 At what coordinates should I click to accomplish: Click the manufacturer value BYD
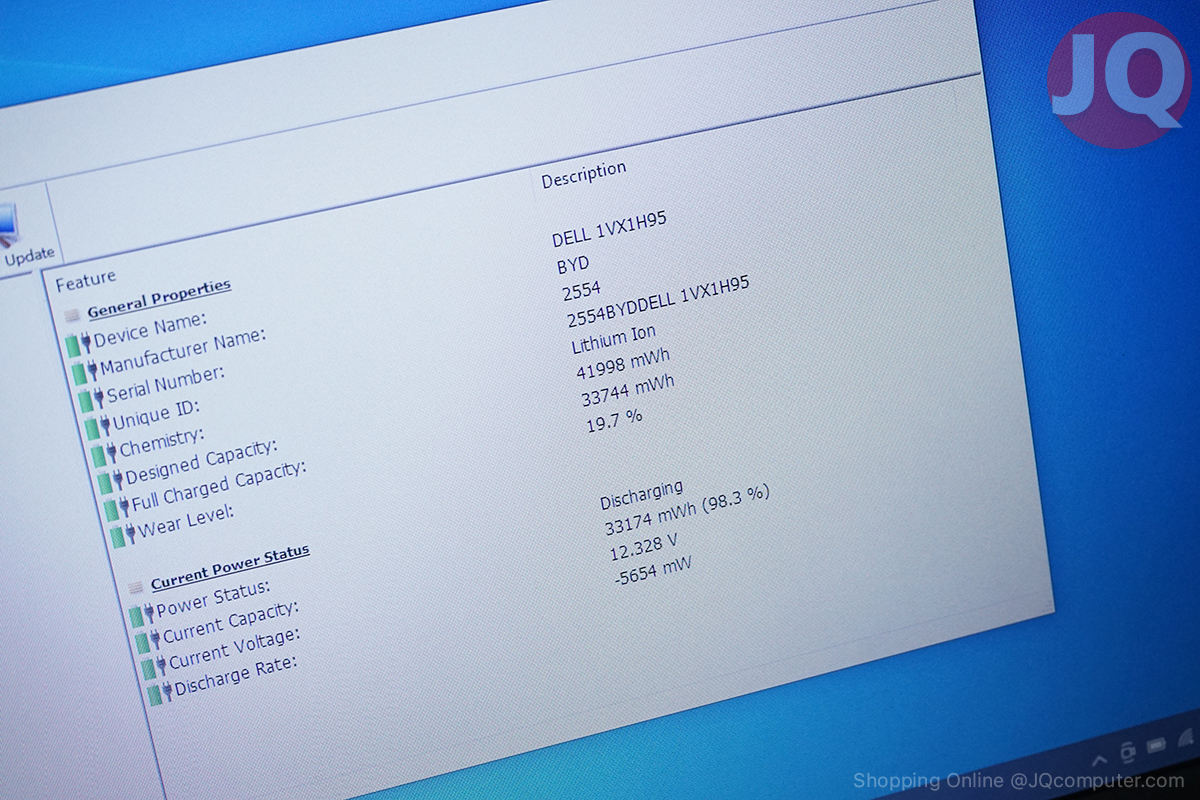573,265
